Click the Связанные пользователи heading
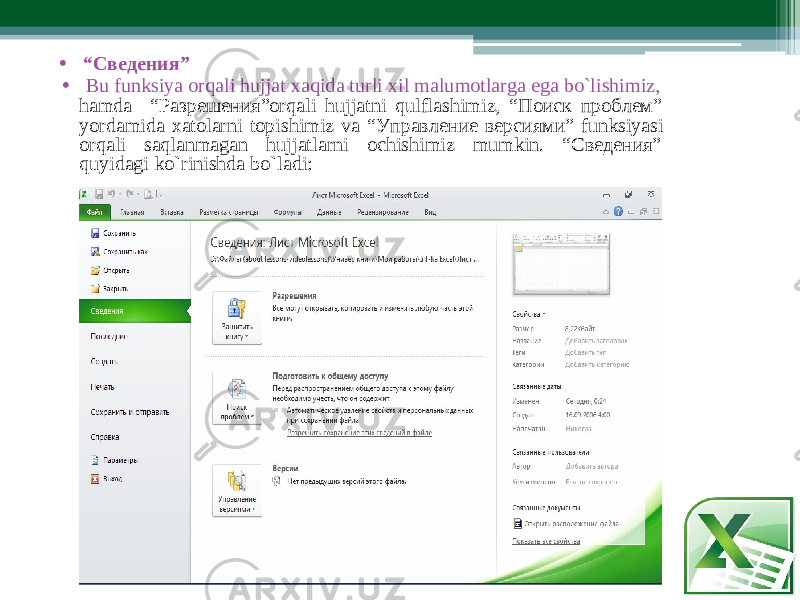The width and height of the screenshot is (800, 600). click(551, 453)
